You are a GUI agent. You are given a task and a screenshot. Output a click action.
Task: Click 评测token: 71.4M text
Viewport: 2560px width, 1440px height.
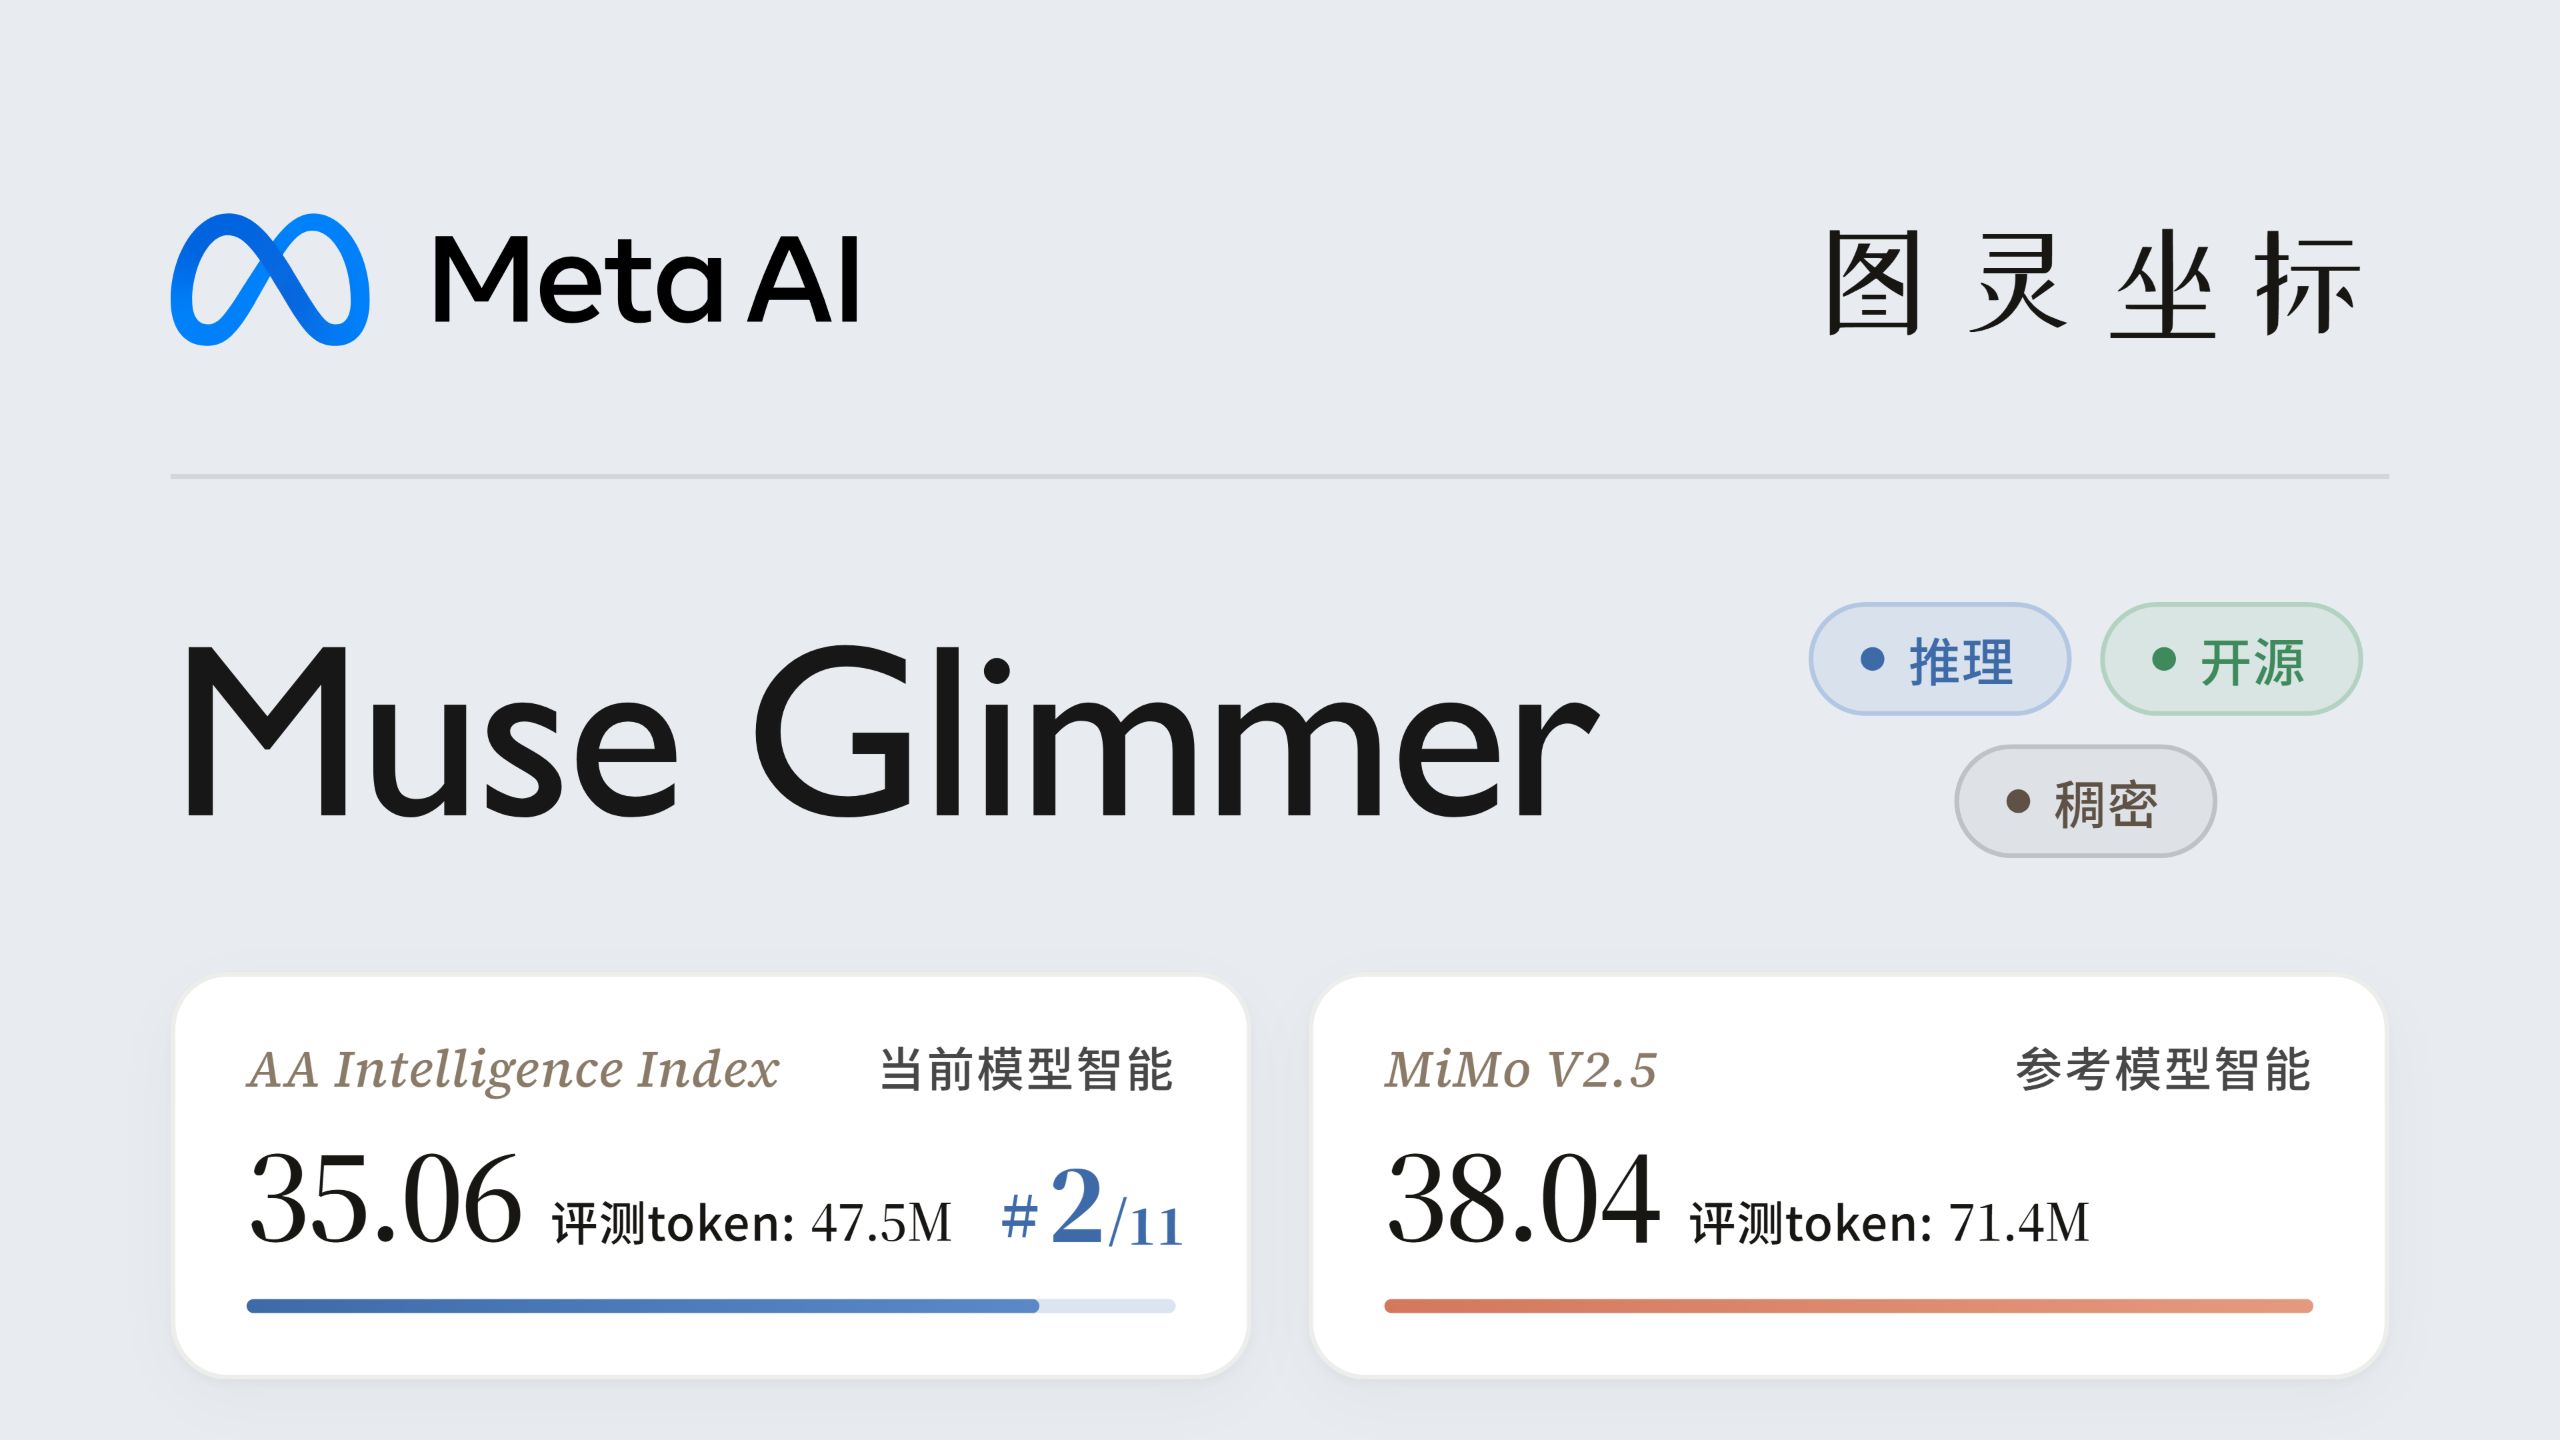[x=1890, y=1223]
